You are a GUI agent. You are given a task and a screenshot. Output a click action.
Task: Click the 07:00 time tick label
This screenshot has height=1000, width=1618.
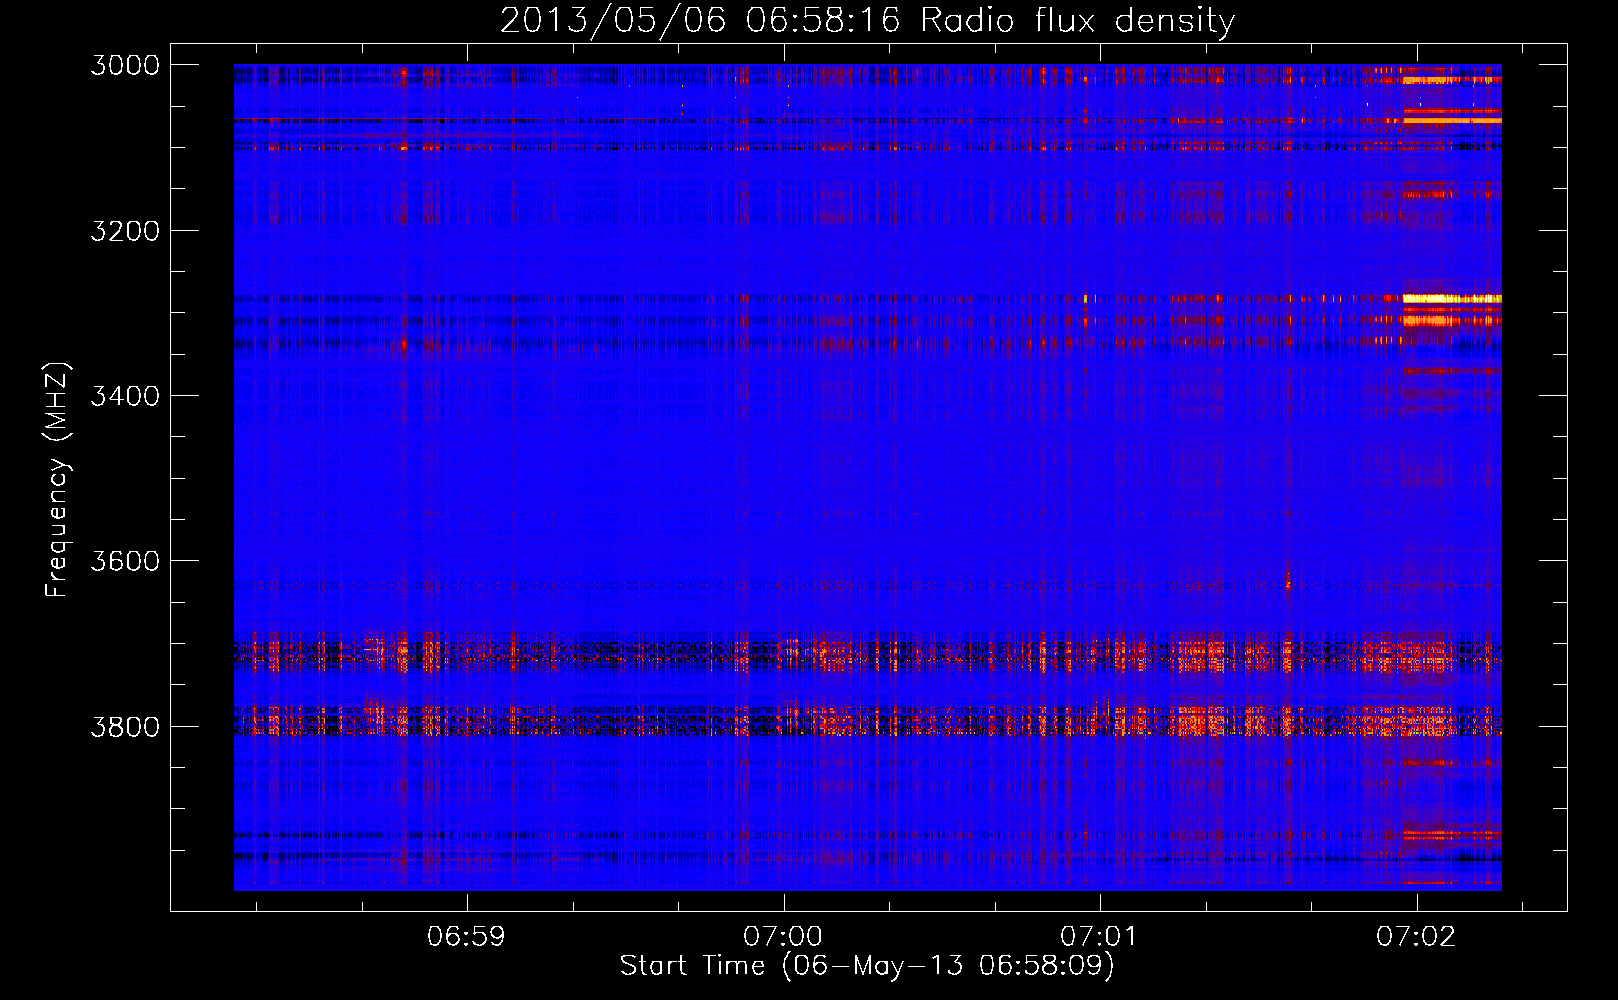click(783, 936)
